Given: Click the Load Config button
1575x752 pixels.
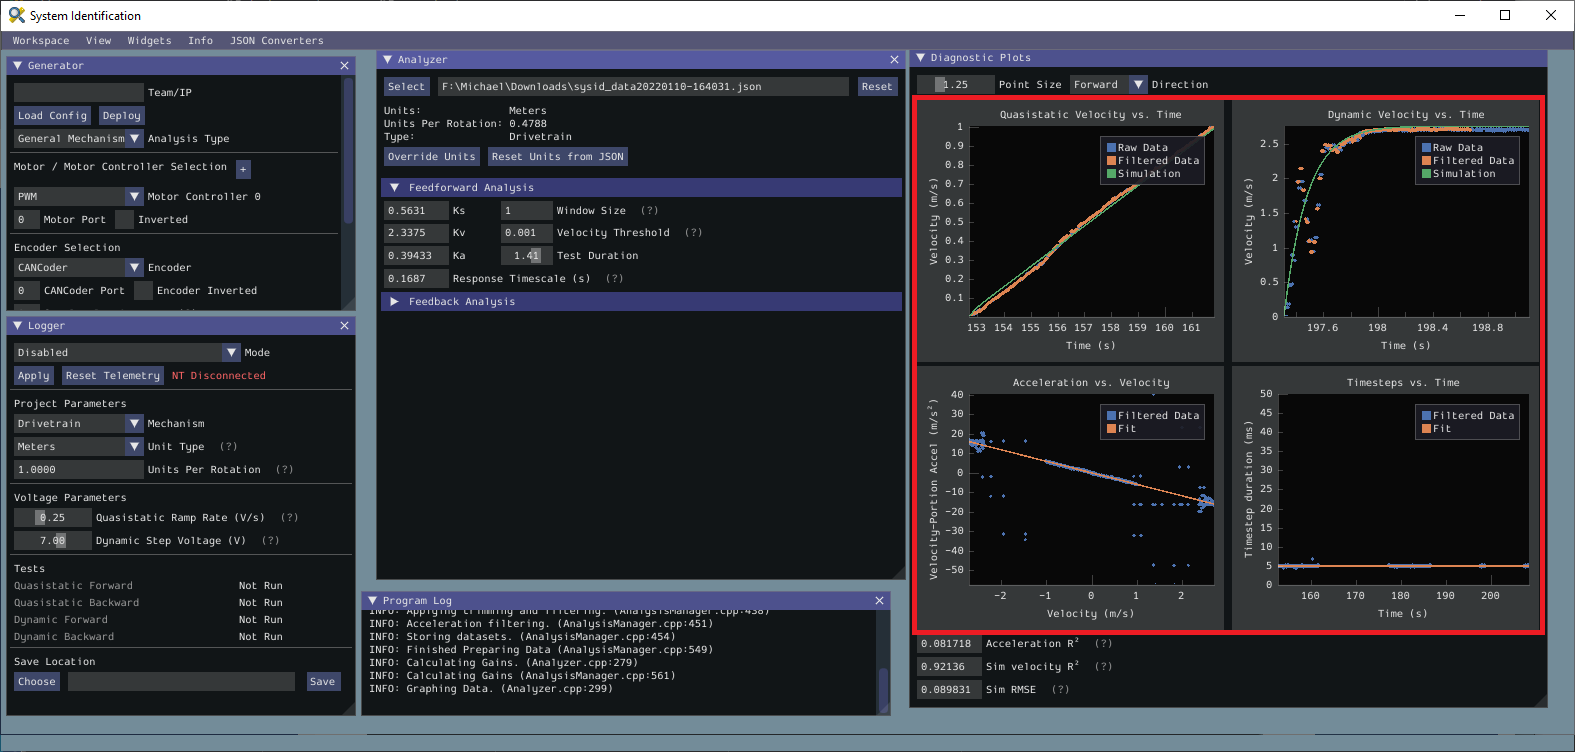Looking at the screenshot, I should click(53, 116).
